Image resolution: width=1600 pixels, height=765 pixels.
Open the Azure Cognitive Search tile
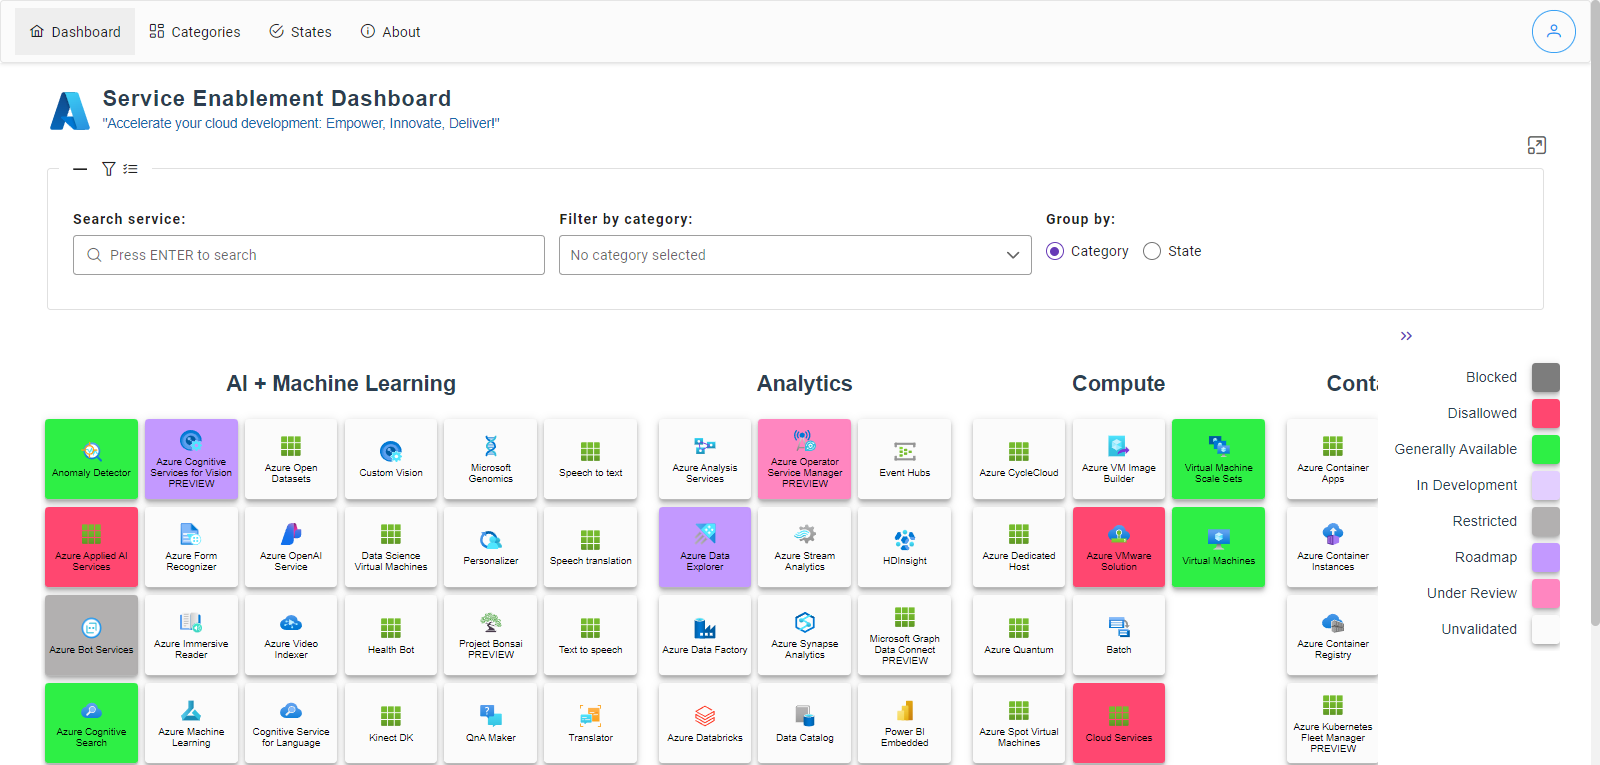91,723
